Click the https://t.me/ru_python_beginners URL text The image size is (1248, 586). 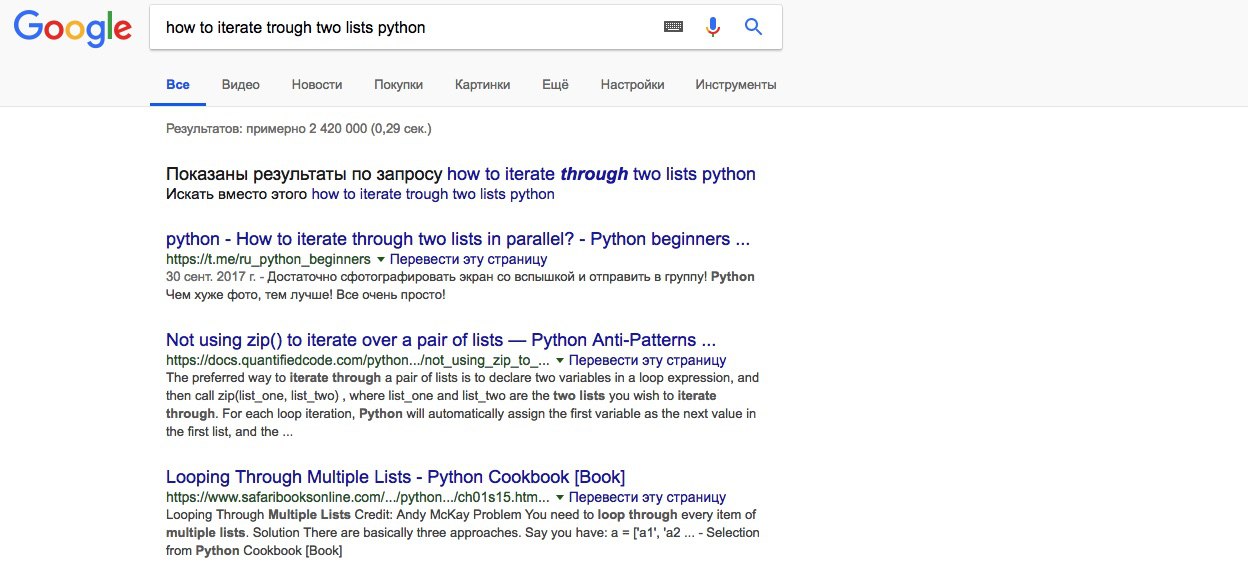(x=268, y=260)
